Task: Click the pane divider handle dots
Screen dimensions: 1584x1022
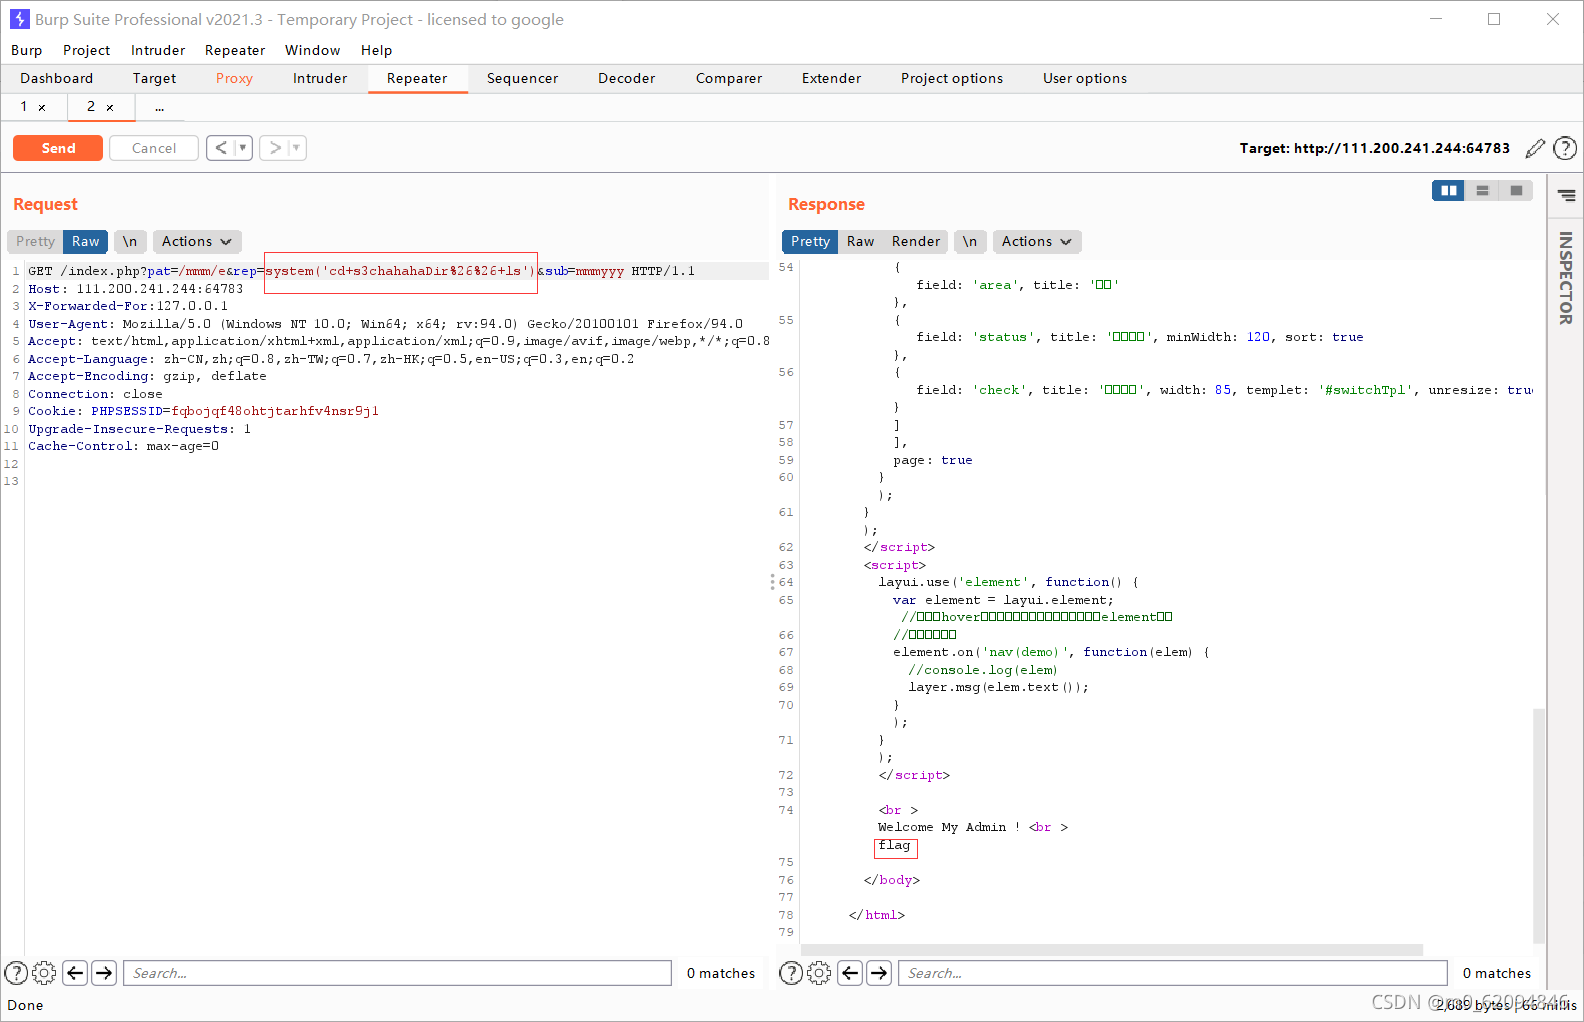Action: pos(772,582)
